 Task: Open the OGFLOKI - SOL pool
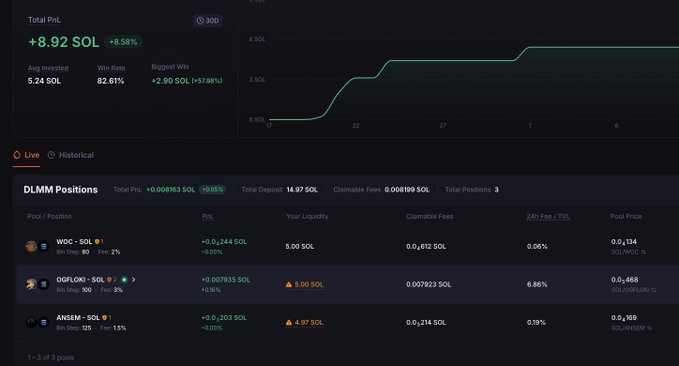[x=80, y=280]
